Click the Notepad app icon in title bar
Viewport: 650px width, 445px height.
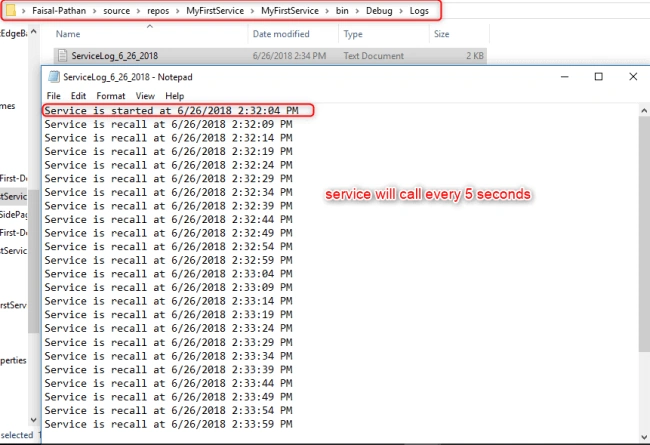[x=53, y=77]
